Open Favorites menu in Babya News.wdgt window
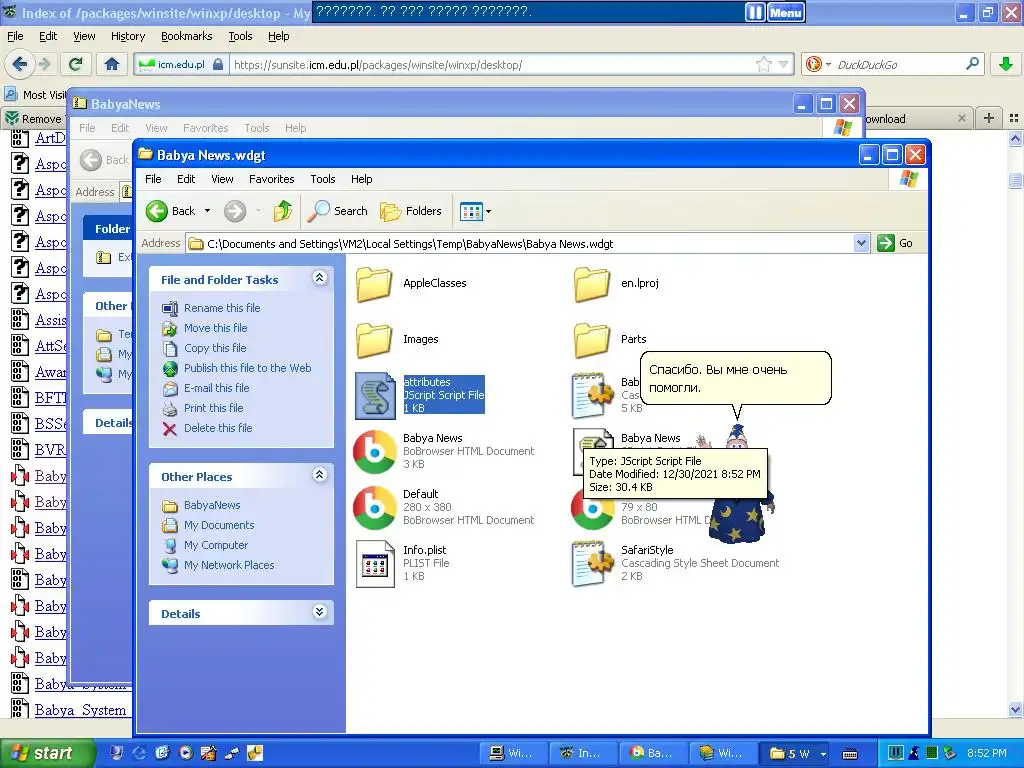Viewport: 1024px width, 768px height. [272, 179]
